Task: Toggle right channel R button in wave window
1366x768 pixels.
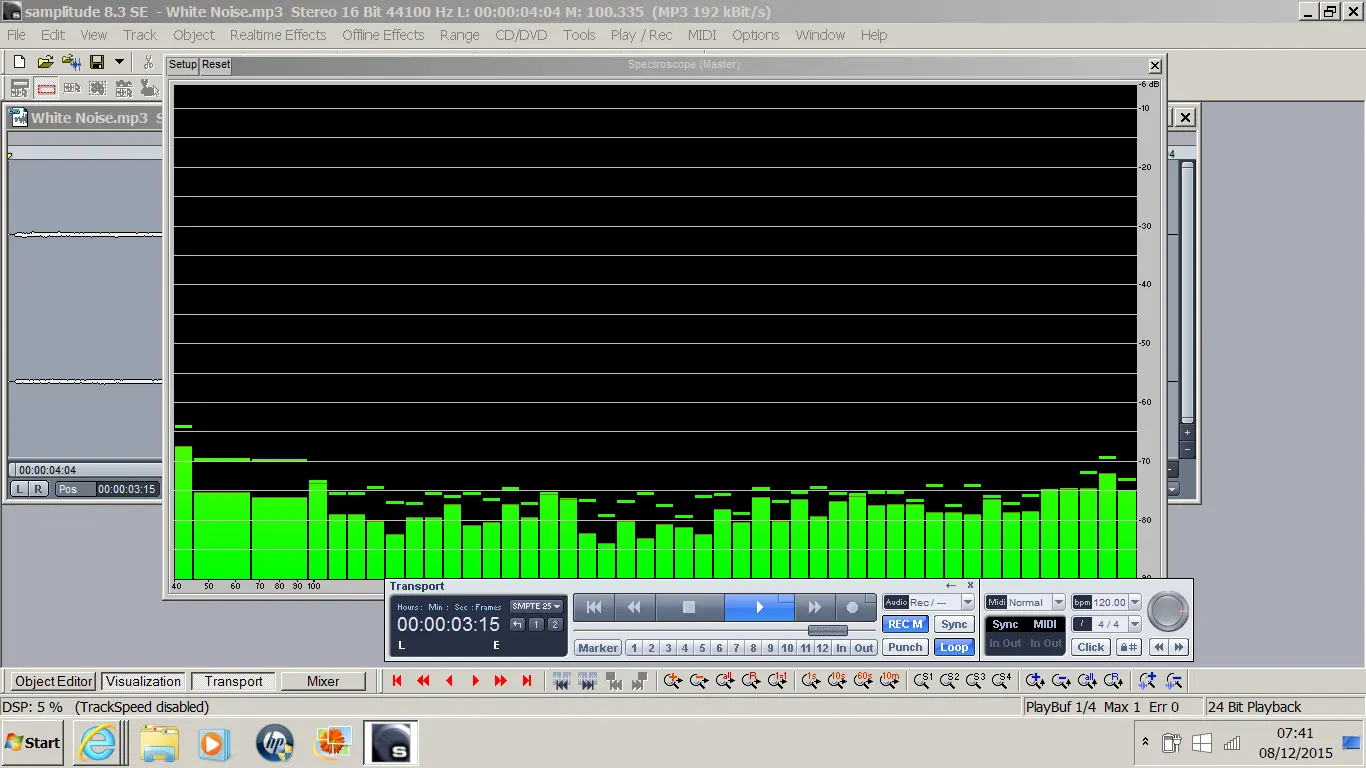Action: (x=38, y=489)
